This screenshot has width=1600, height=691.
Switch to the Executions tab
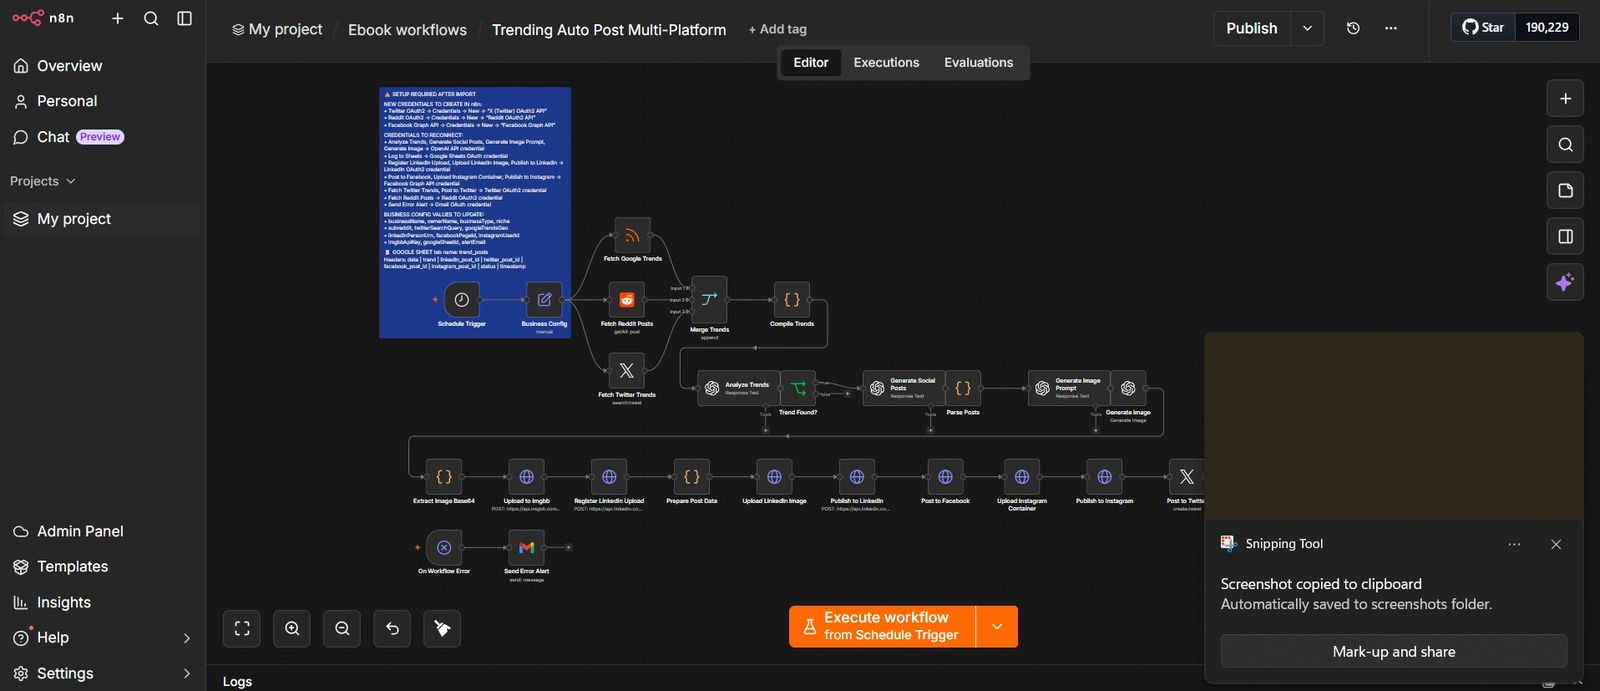click(x=886, y=62)
